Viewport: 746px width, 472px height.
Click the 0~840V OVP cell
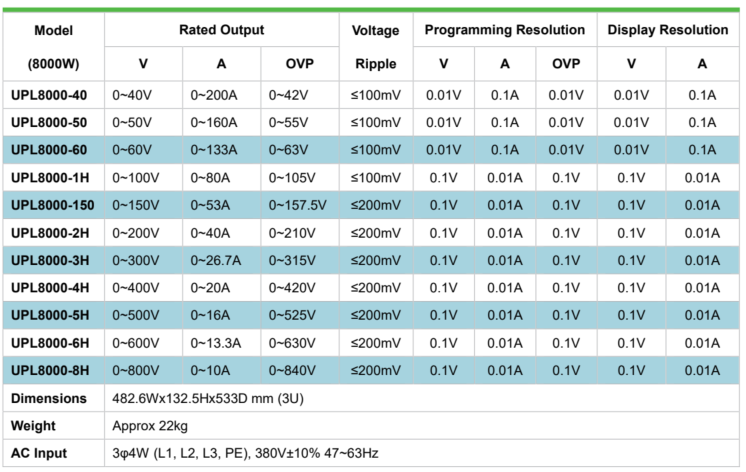(x=293, y=371)
